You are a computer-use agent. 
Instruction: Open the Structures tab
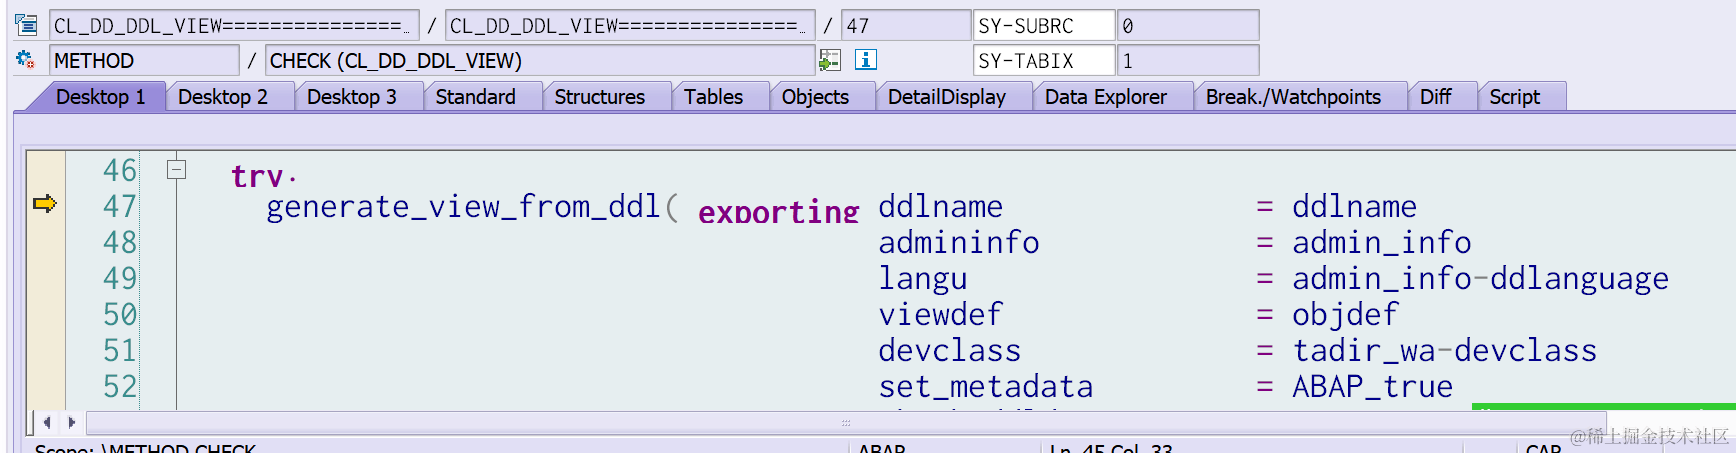[600, 97]
